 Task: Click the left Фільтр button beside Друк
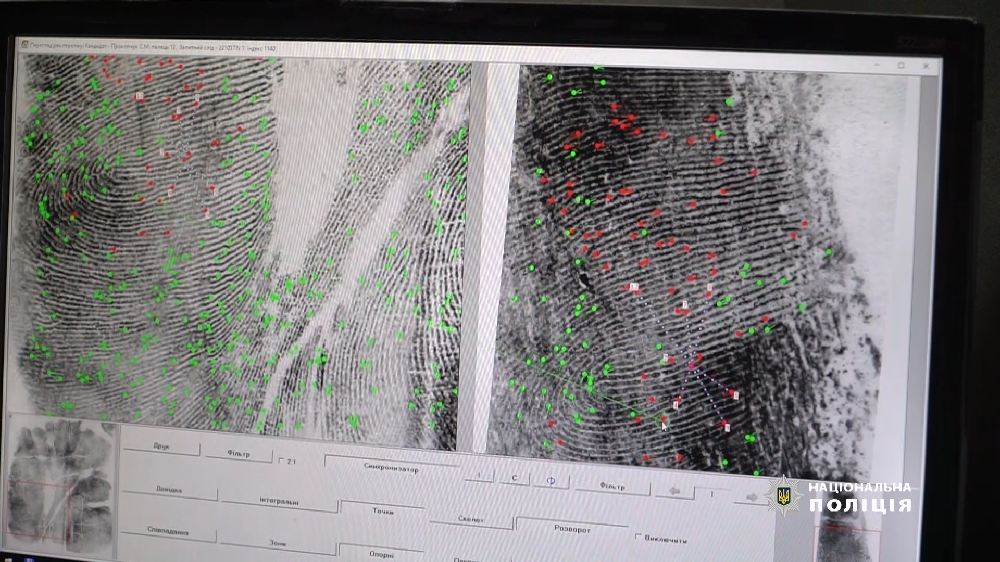(239, 454)
